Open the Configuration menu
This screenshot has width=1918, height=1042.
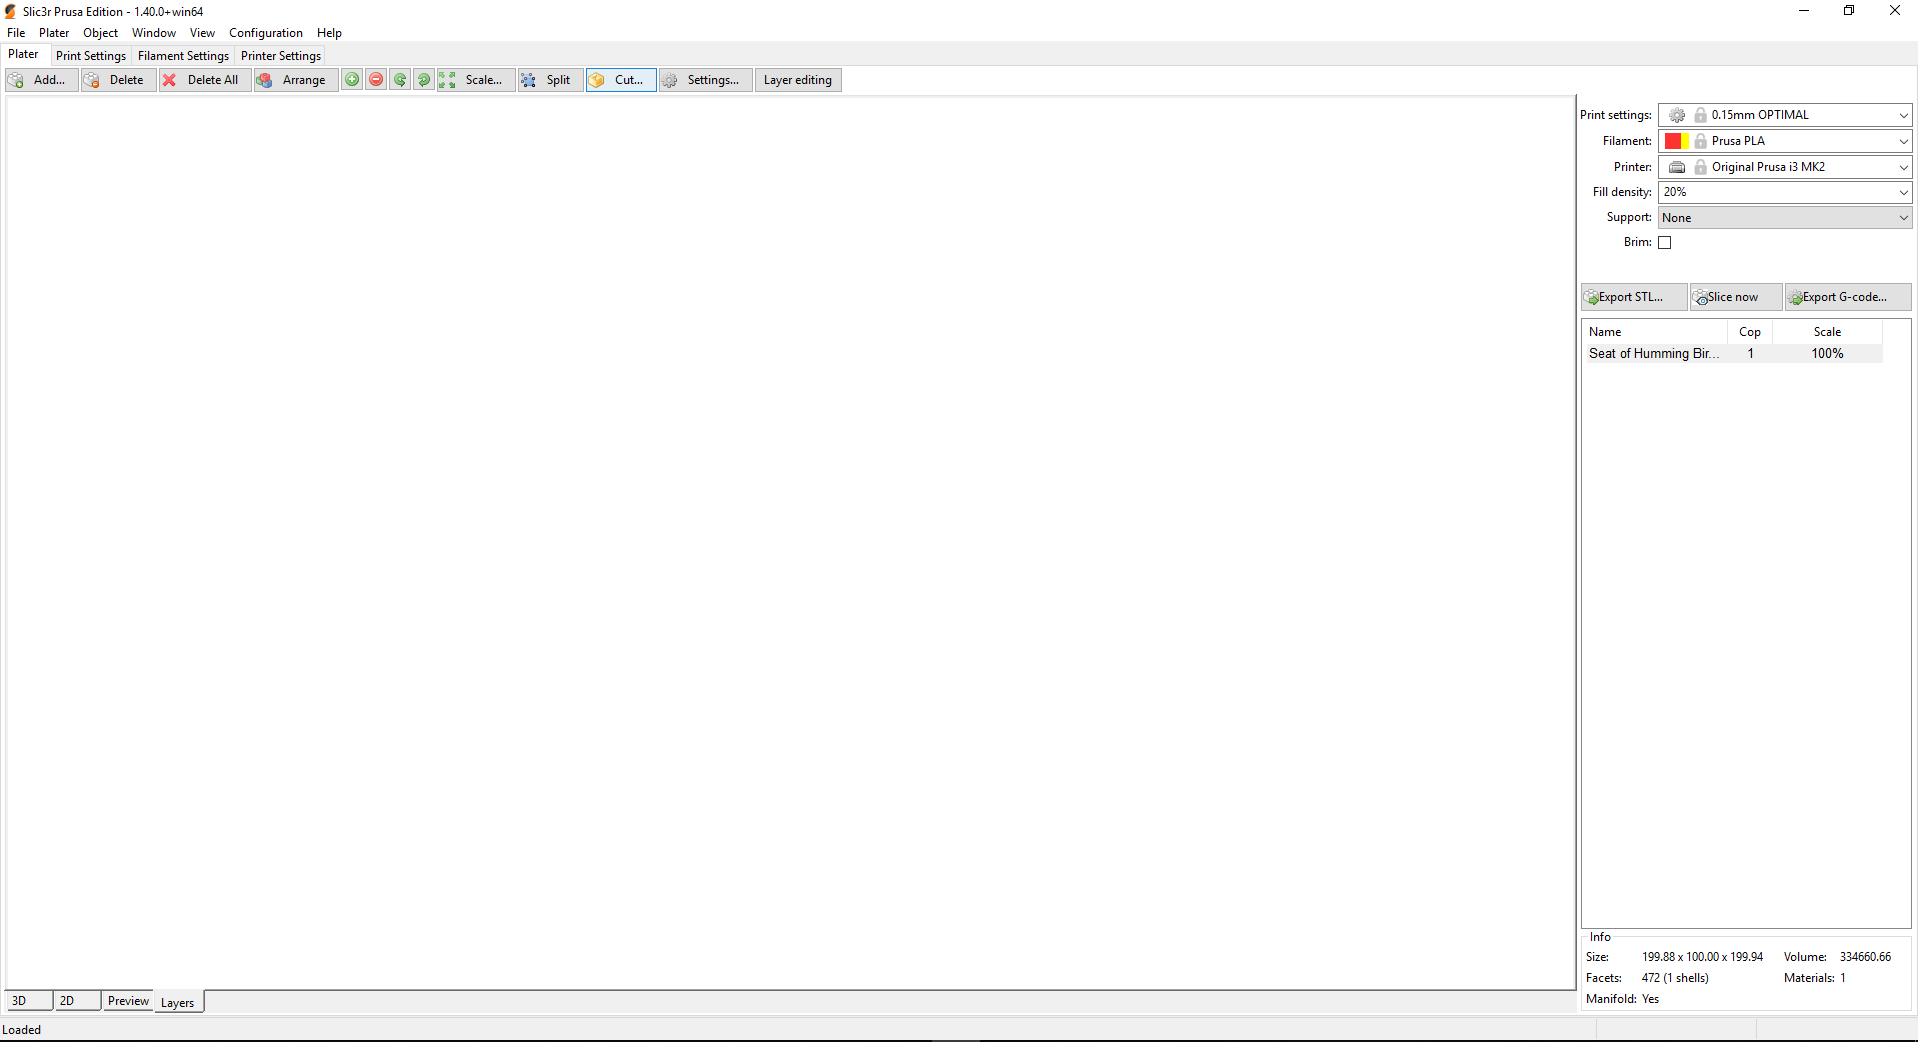click(x=265, y=32)
